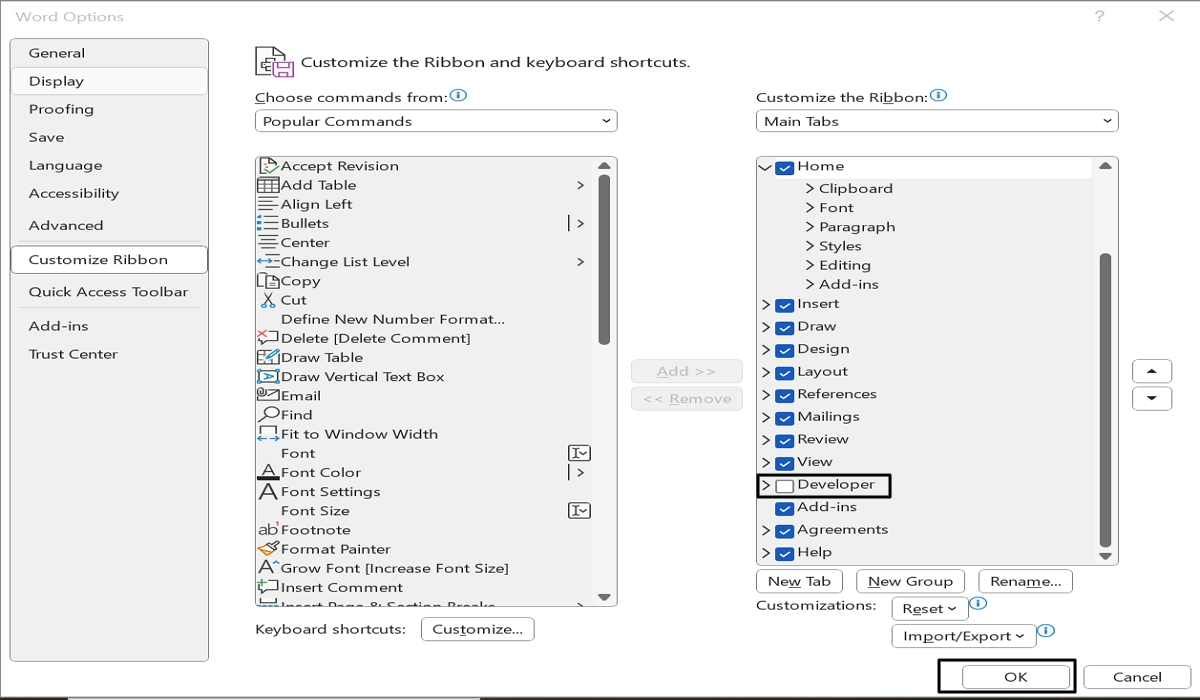
Task: Open the Popular Commands dropdown
Action: (436, 121)
